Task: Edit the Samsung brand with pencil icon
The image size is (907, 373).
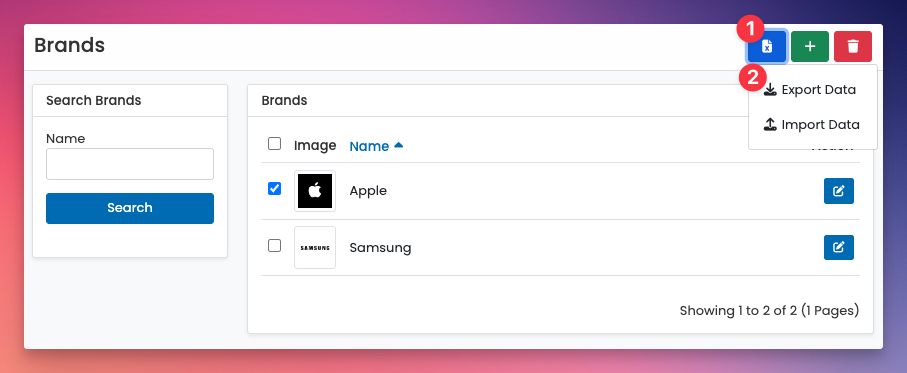Action: tap(839, 248)
